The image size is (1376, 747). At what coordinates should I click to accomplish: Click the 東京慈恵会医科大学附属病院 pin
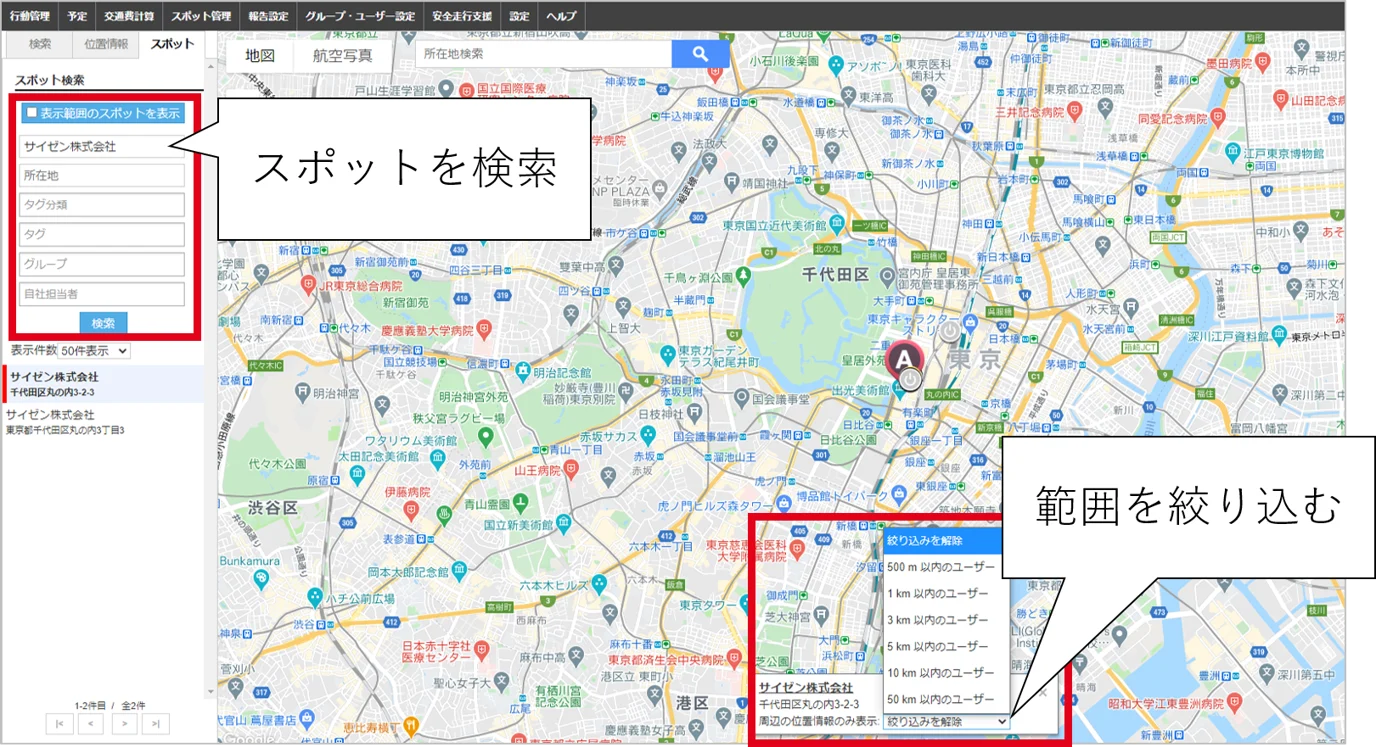click(x=795, y=548)
